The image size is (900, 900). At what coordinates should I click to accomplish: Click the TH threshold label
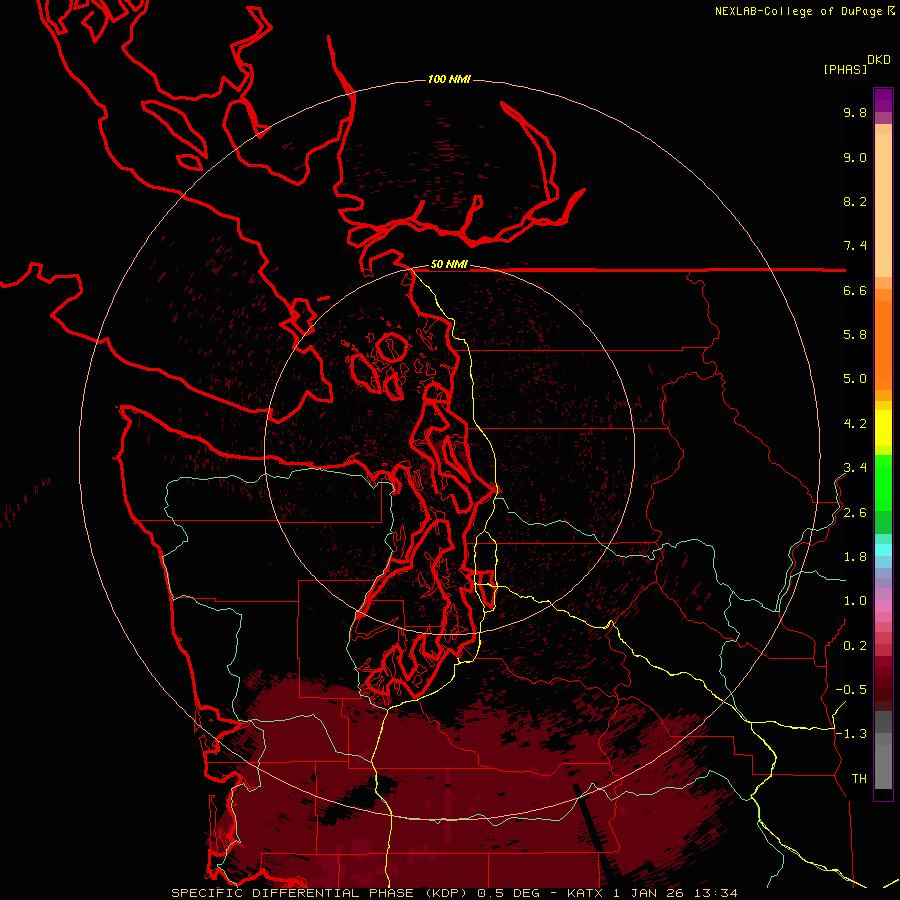(859, 779)
